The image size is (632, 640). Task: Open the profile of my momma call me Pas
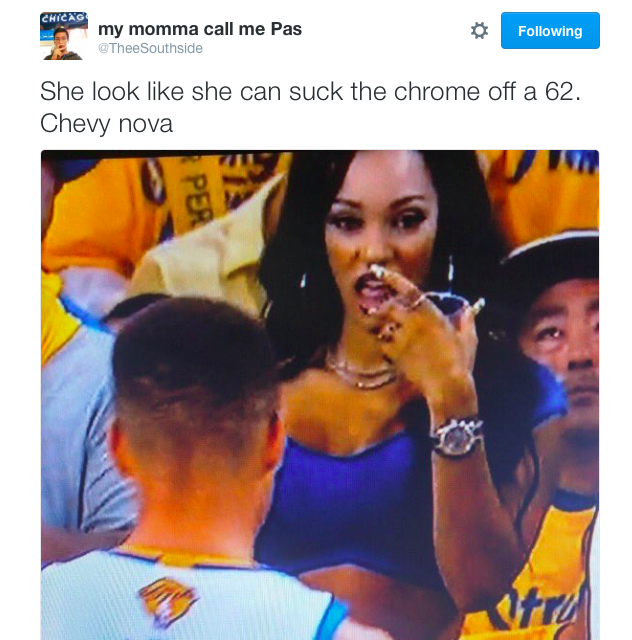tap(200, 29)
